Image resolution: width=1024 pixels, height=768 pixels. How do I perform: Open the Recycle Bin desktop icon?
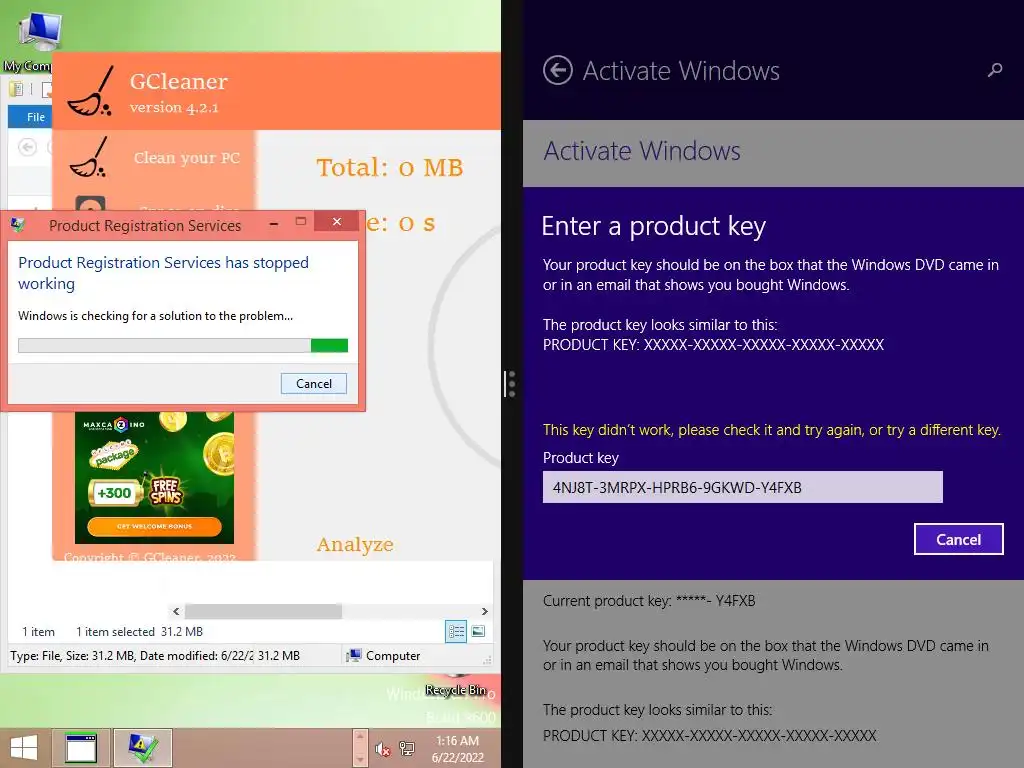[456, 686]
